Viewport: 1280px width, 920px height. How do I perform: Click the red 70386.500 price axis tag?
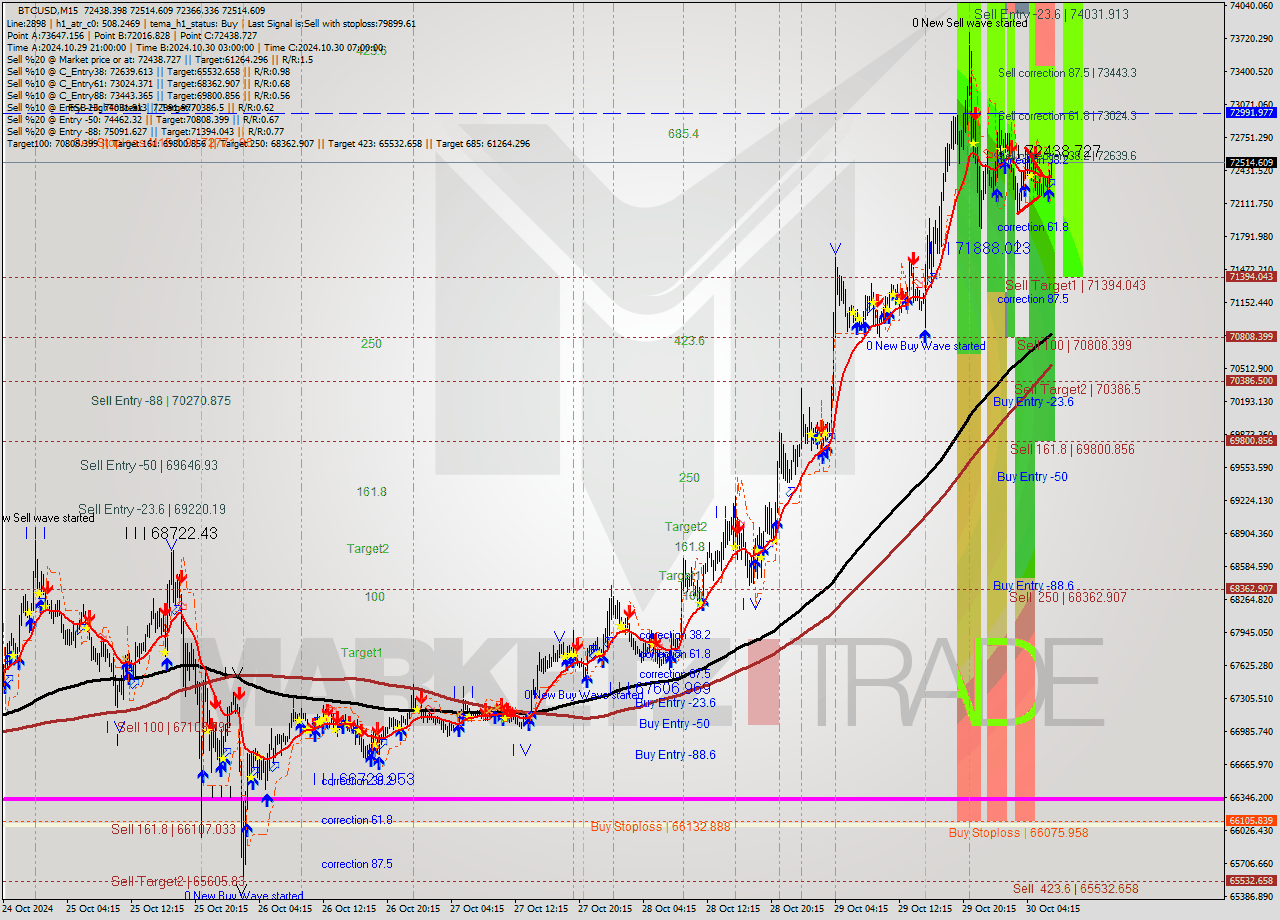point(1251,381)
